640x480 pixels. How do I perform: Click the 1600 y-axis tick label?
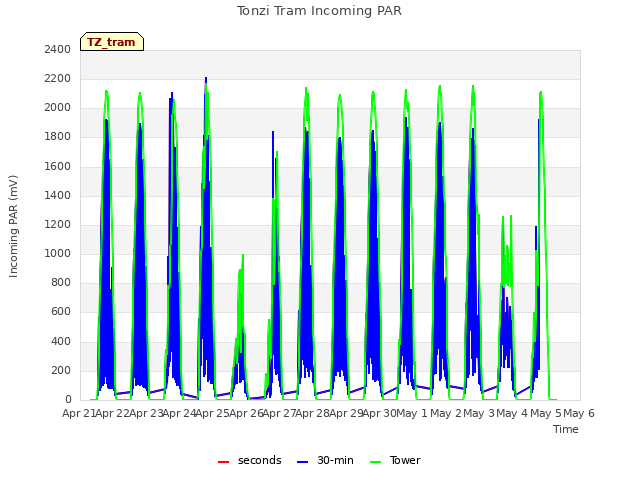coord(58,166)
